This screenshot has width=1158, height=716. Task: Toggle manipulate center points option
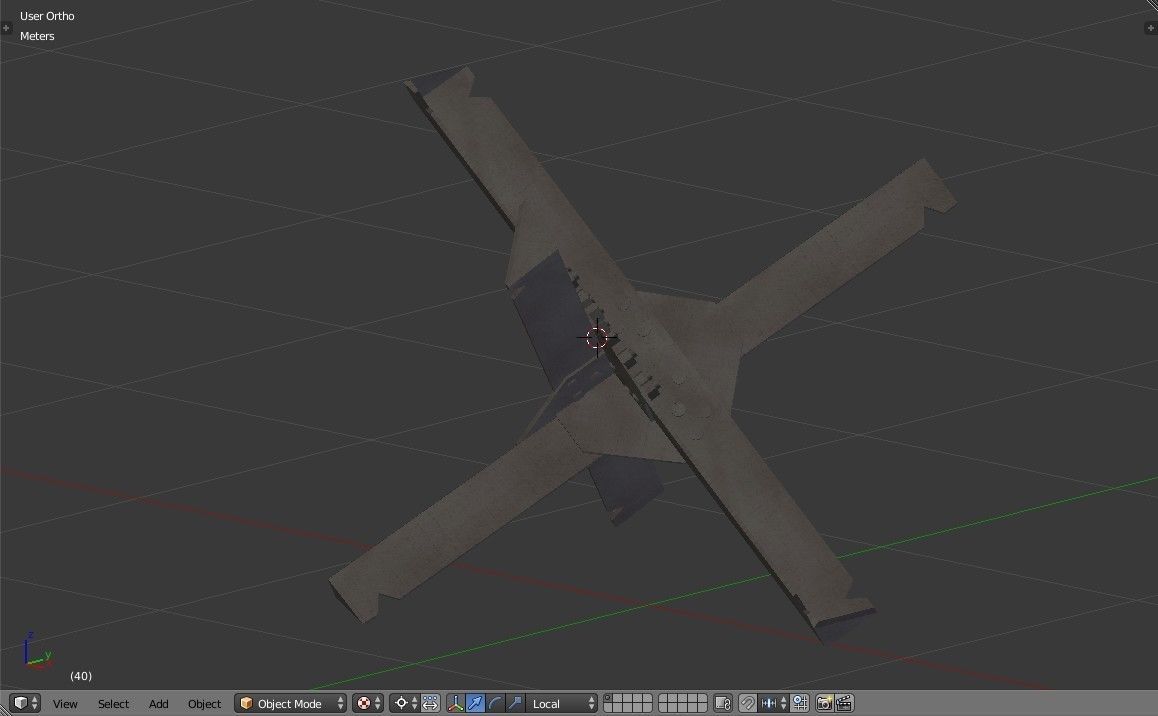click(x=430, y=704)
